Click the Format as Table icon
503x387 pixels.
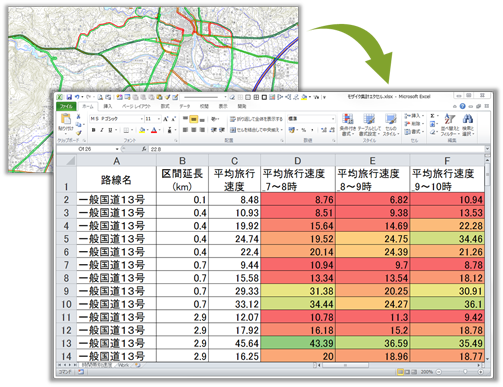[369, 119]
